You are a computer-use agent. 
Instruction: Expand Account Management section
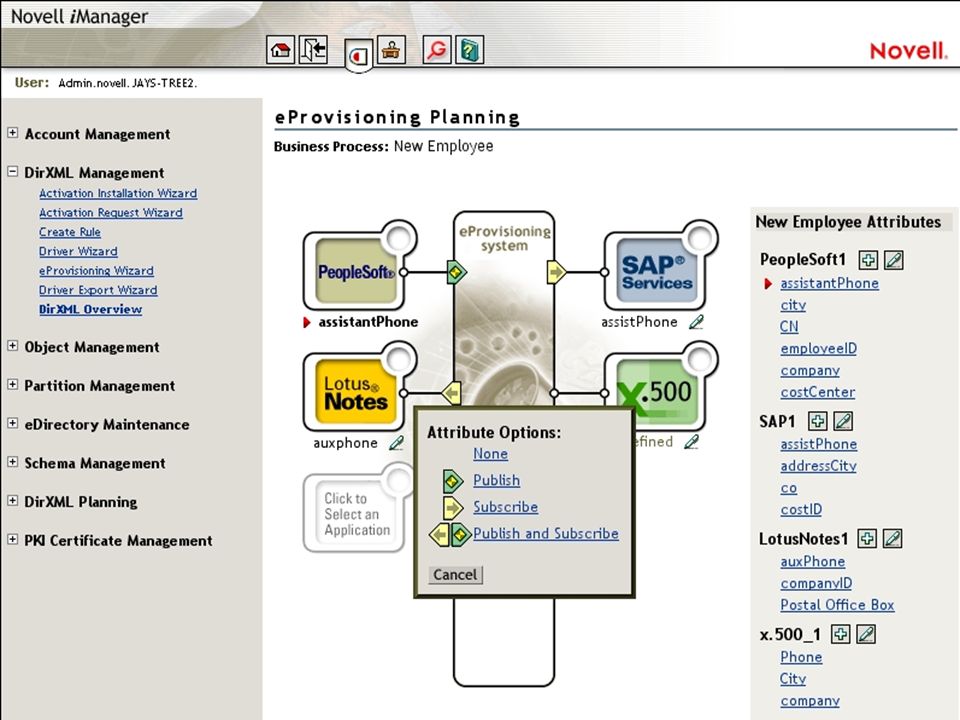click(x=13, y=133)
